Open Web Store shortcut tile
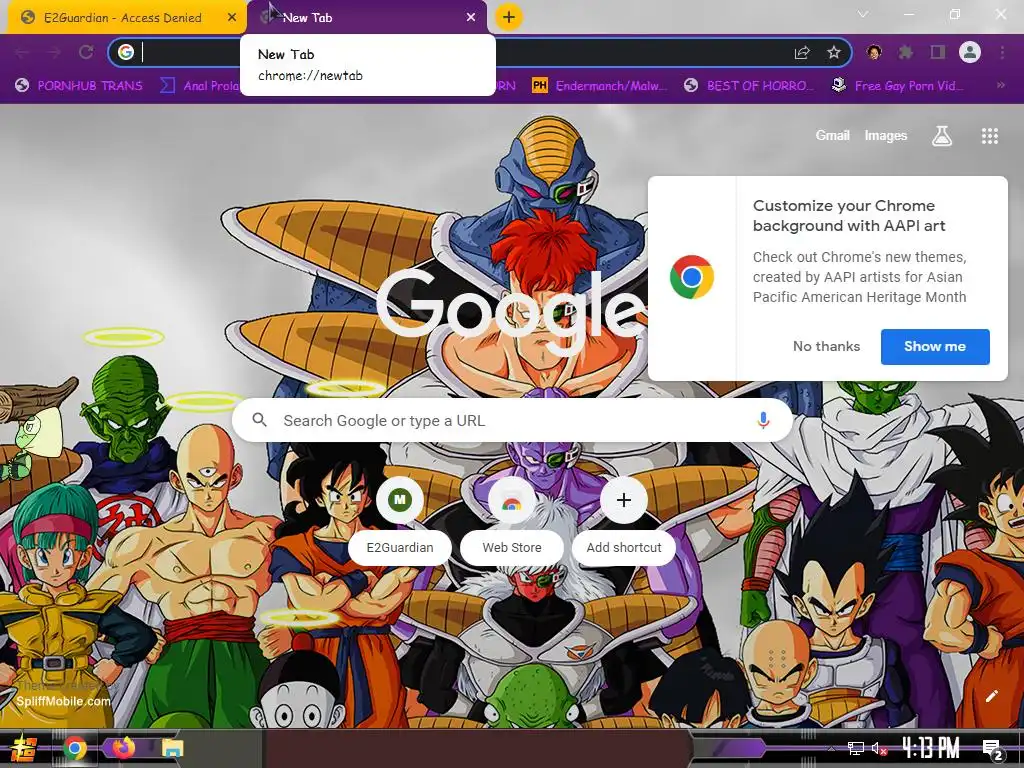Image resolution: width=1024 pixels, height=768 pixels. tap(512, 519)
